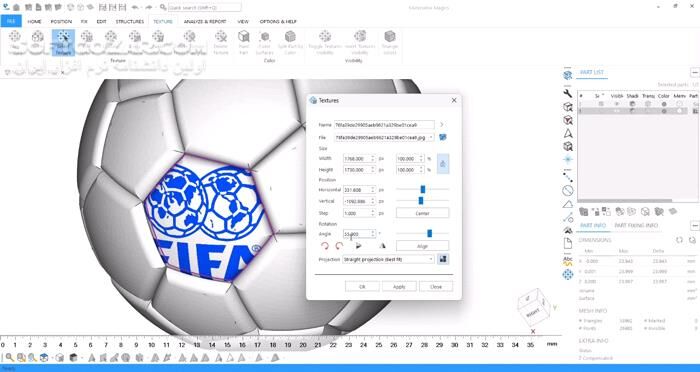Flip texture vertically in Textures dialog
Viewport: 700px width, 372px height.
click(x=382, y=246)
